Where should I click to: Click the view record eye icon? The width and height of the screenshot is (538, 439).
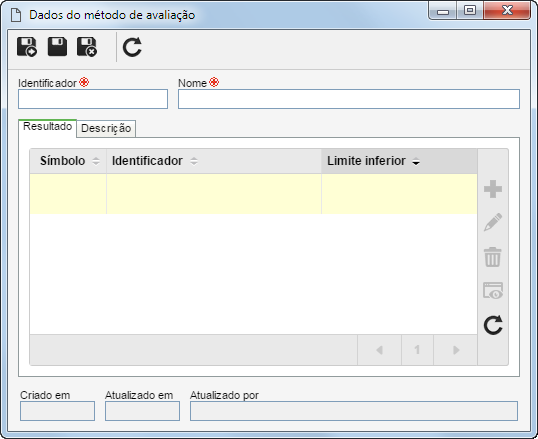click(493, 291)
